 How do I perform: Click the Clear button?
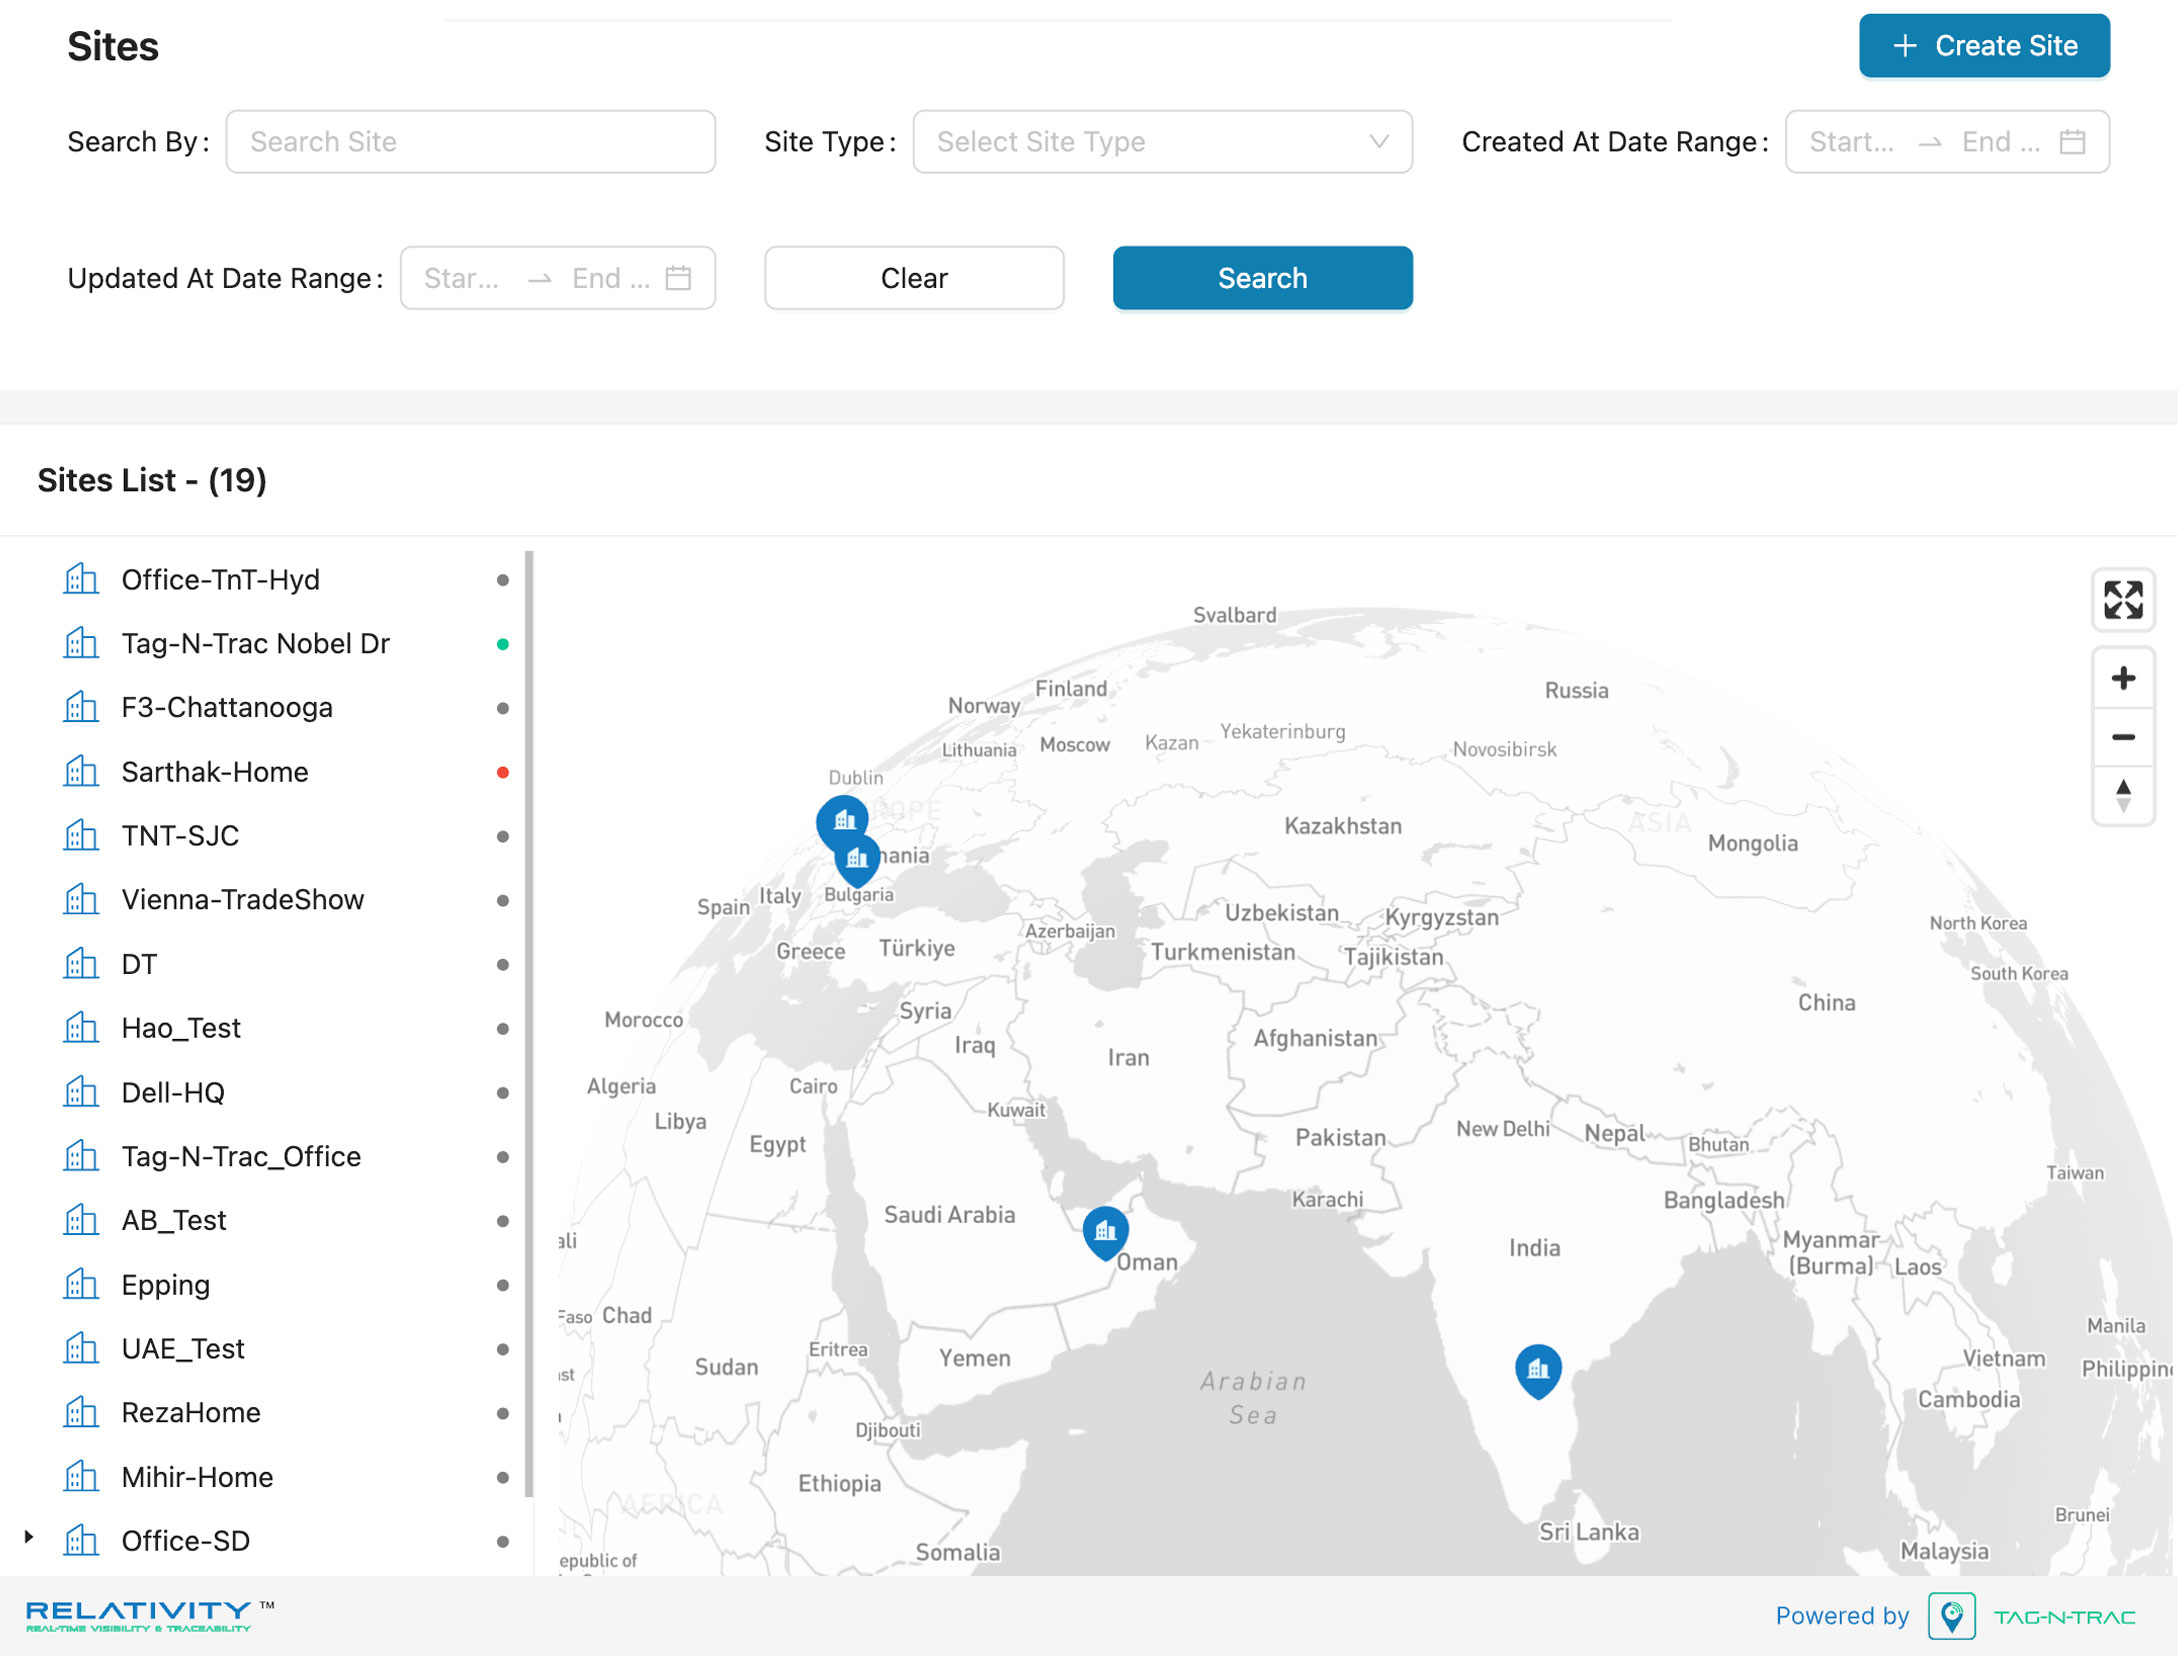click(x=914, y=278)
